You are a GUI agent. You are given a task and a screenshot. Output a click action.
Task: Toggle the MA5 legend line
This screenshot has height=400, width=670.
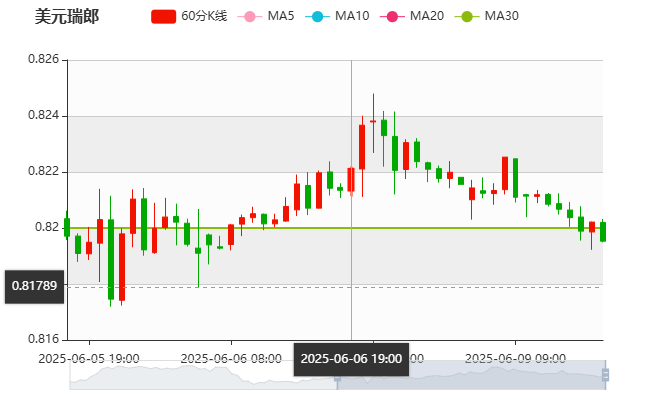[x=266, y=16]
